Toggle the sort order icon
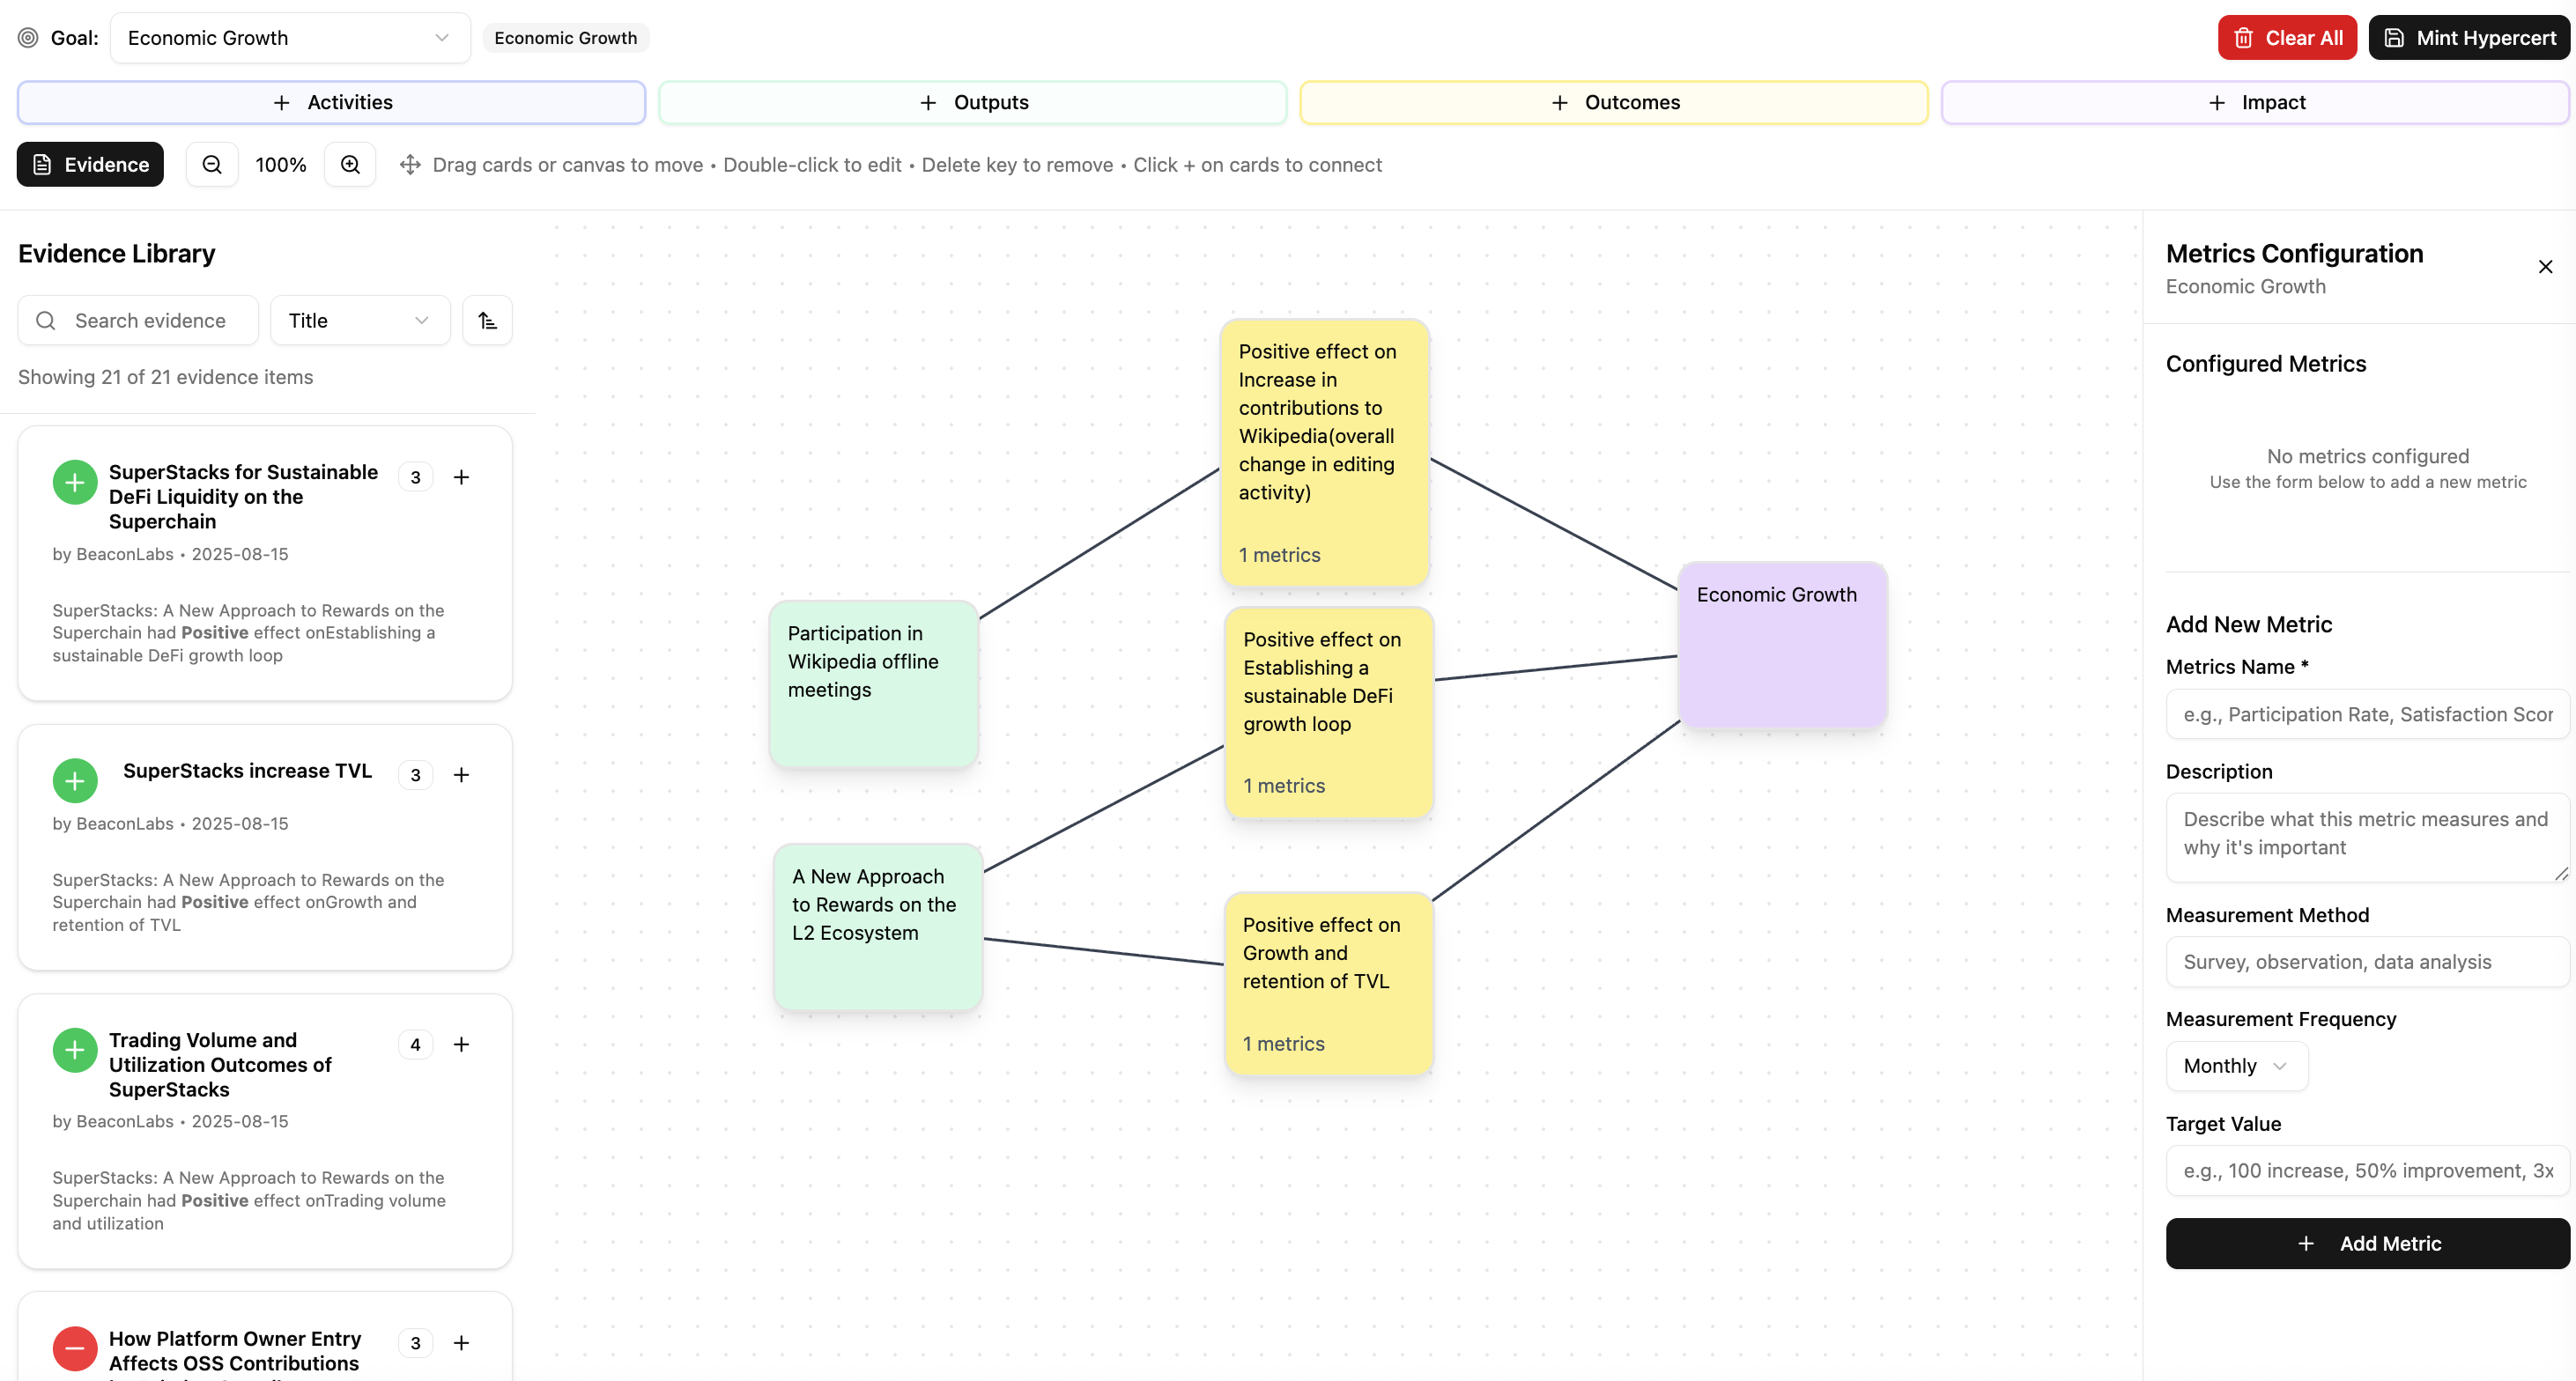The width and height of the screenshot is (2576, 1381). point(487,320)
